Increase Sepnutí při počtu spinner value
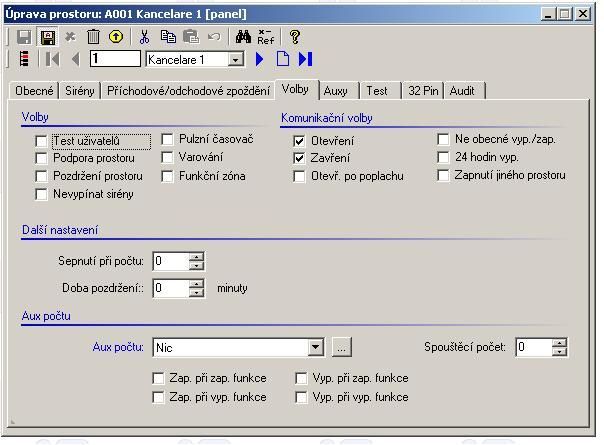Screen dimensions: 604x445 (196, 257)
